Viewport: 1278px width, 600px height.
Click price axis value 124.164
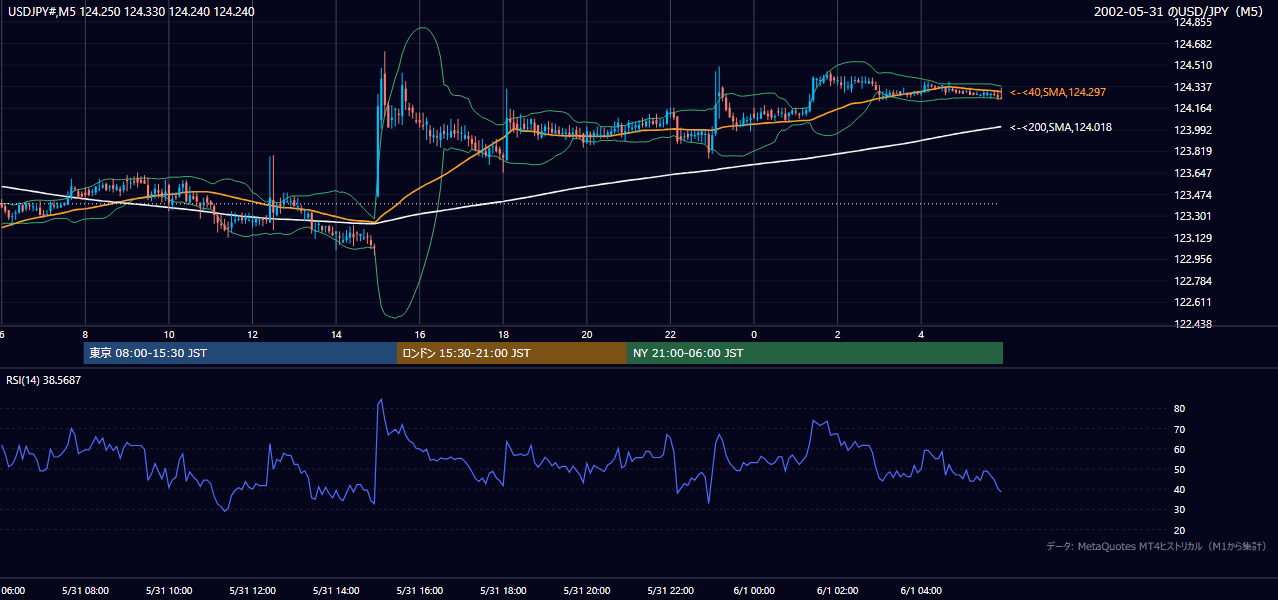click(1192, 109)
